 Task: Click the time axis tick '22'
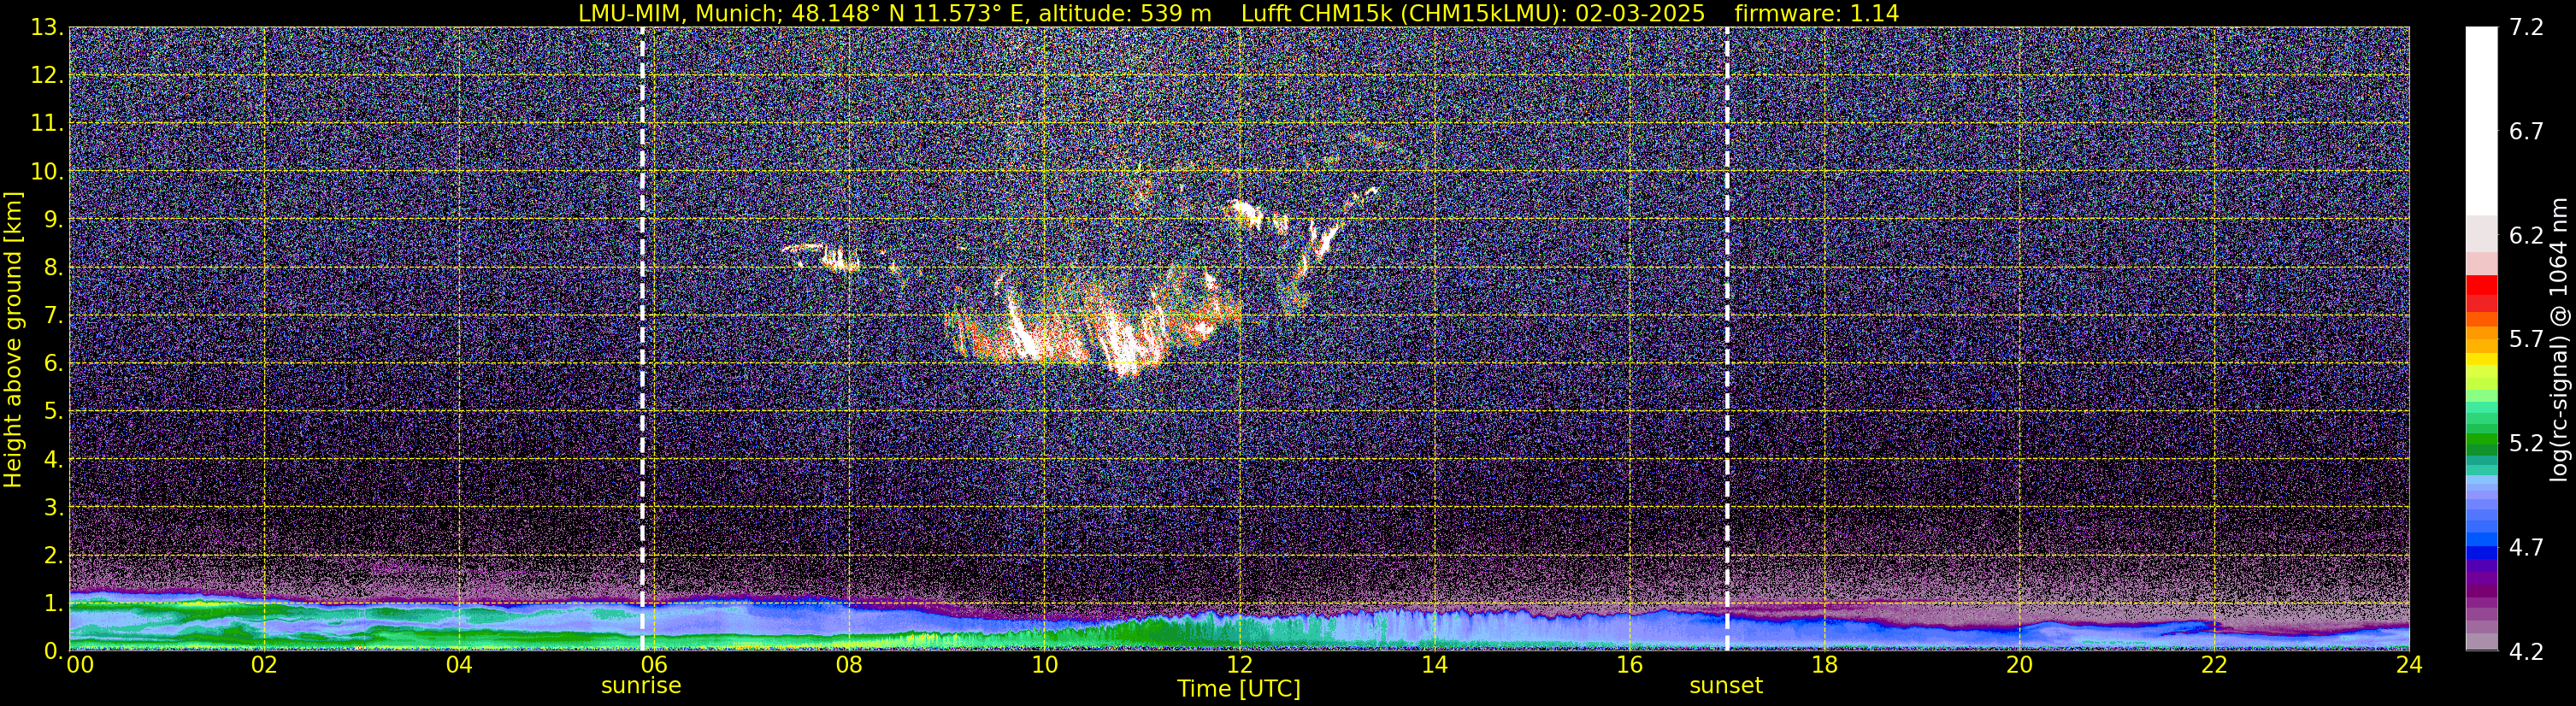point(2214,665)
